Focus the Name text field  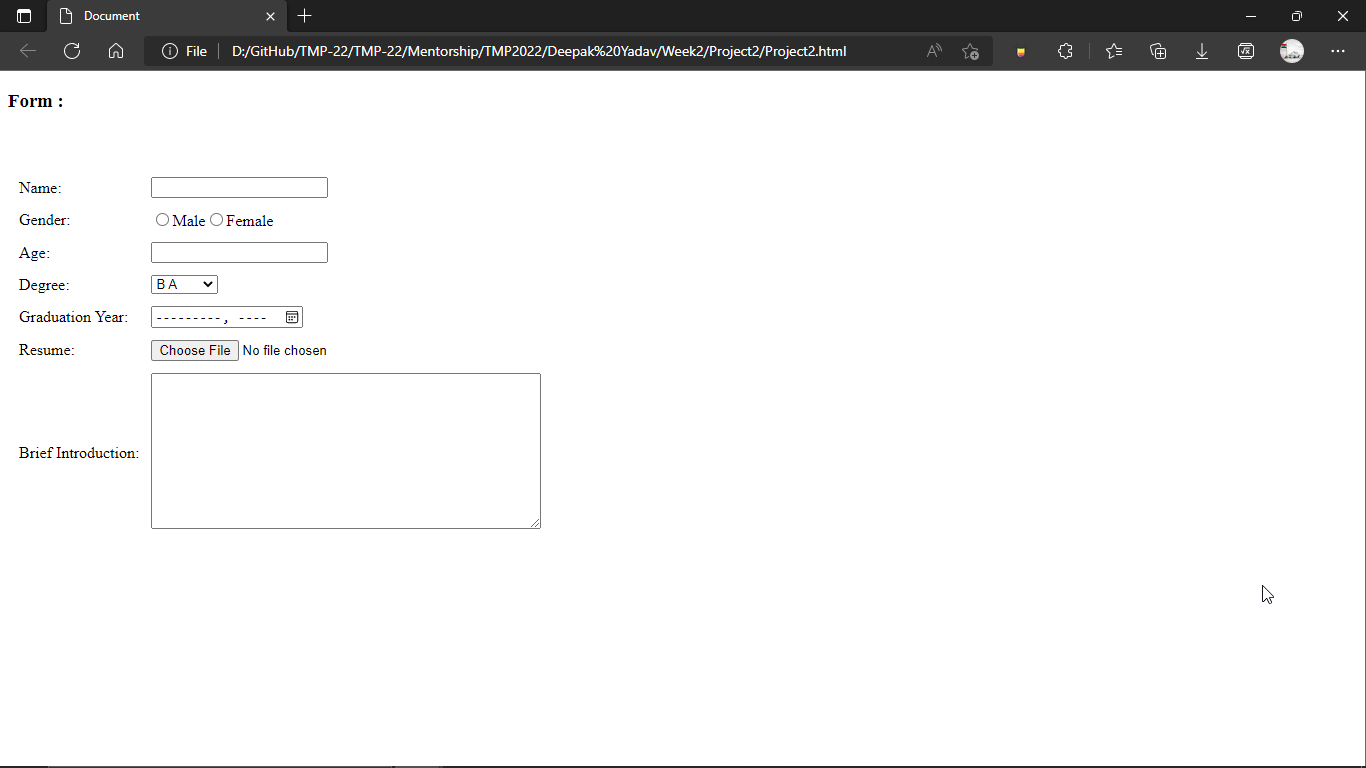[x=239, y=188]
